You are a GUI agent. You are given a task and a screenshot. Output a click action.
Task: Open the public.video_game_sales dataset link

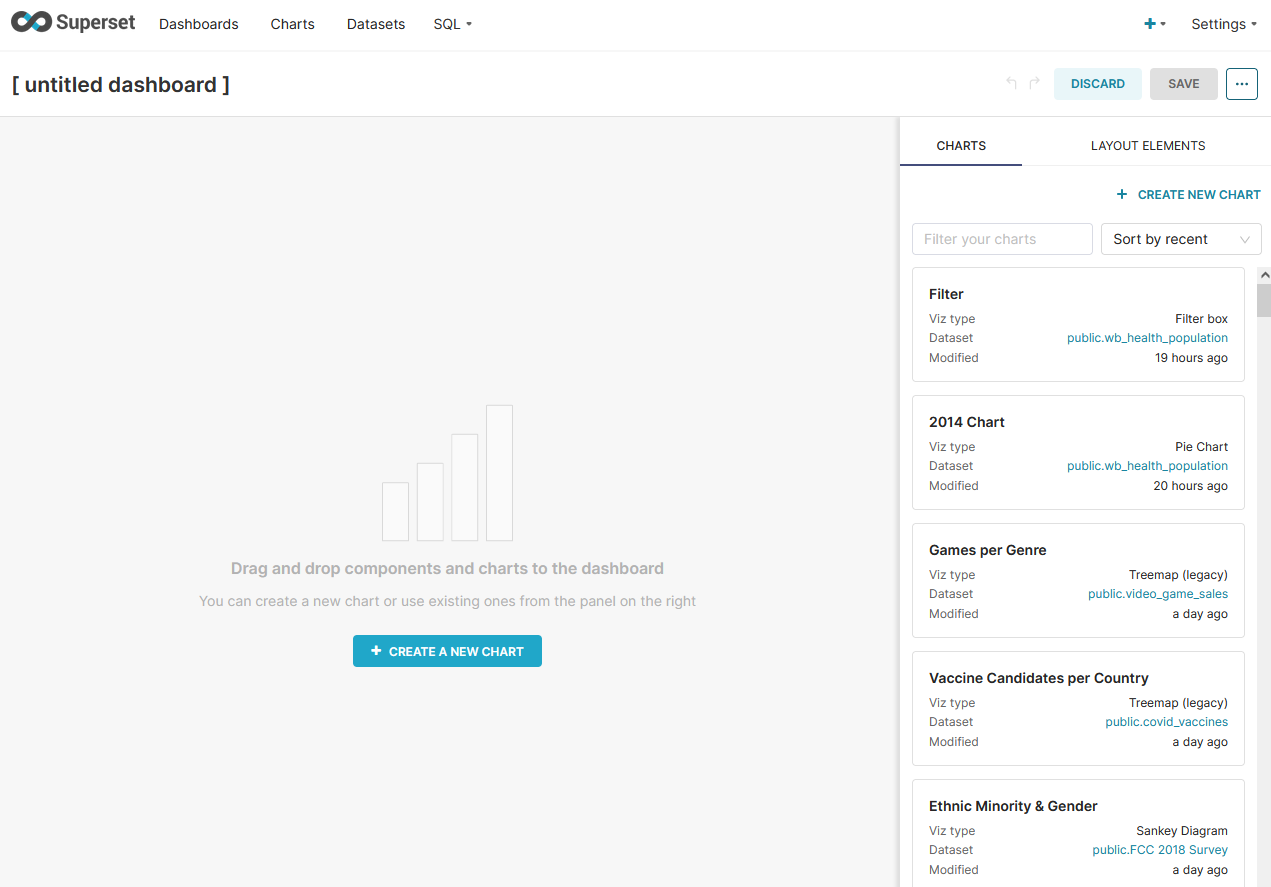click(x=1157, y=593)
